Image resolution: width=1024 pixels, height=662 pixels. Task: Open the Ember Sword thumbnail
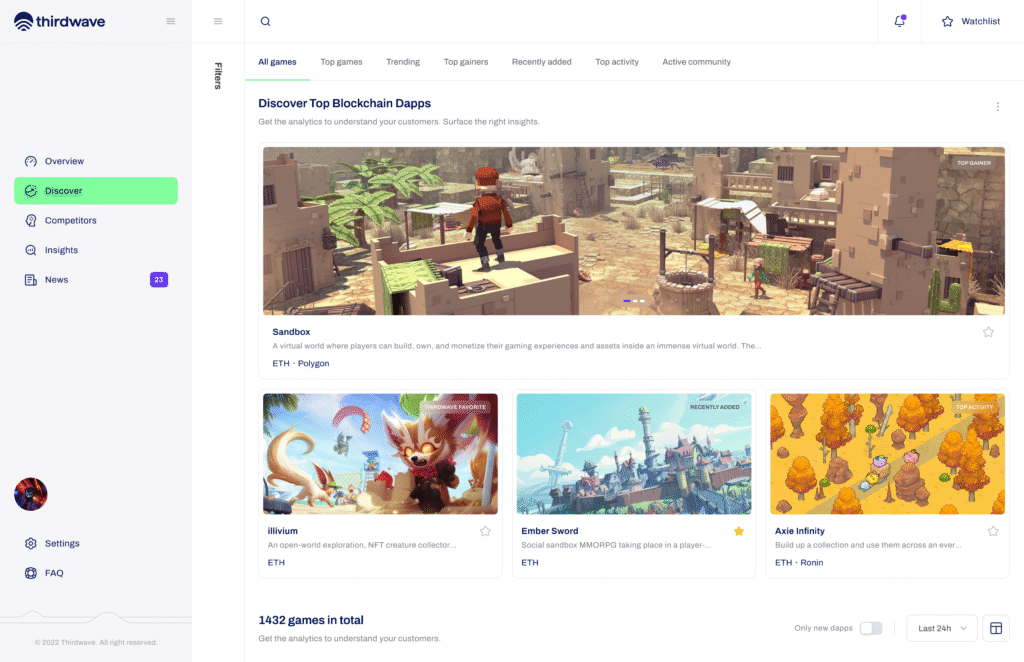pyautogui.click(x=633, y=454)
